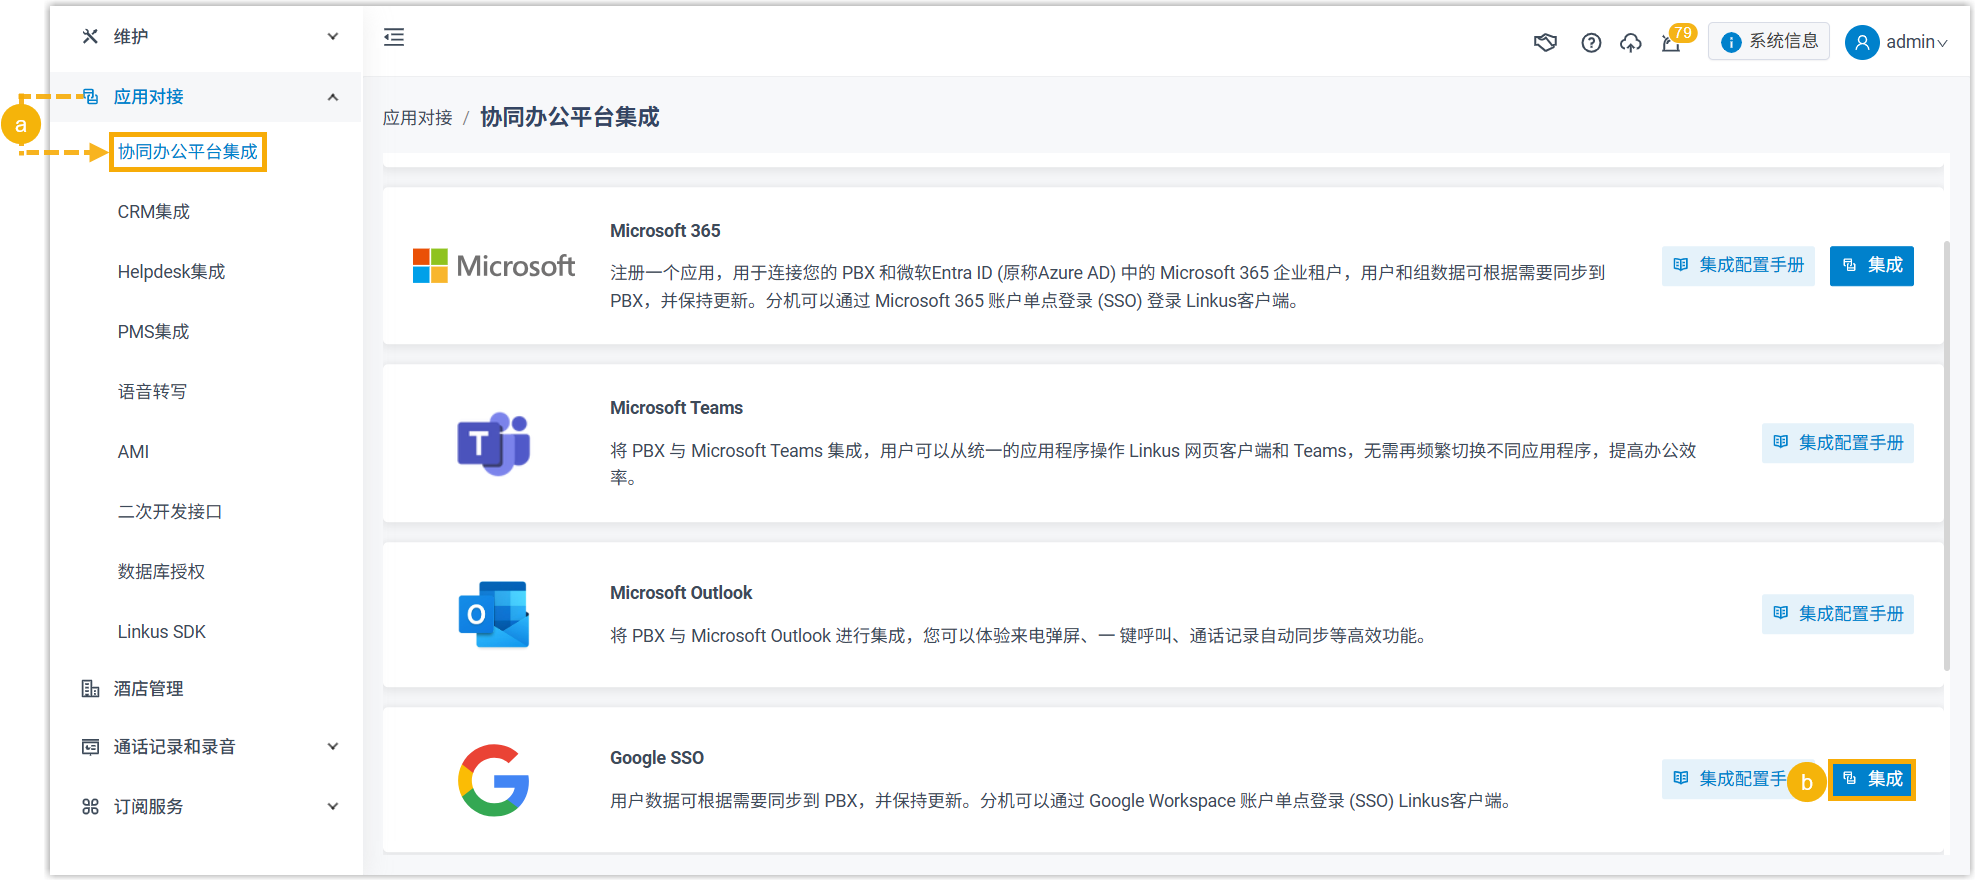The width and height of the screenshot is (1976, 881).
Task: Open the Helpdesk集成 menu item
Action: tap(171, 272)
